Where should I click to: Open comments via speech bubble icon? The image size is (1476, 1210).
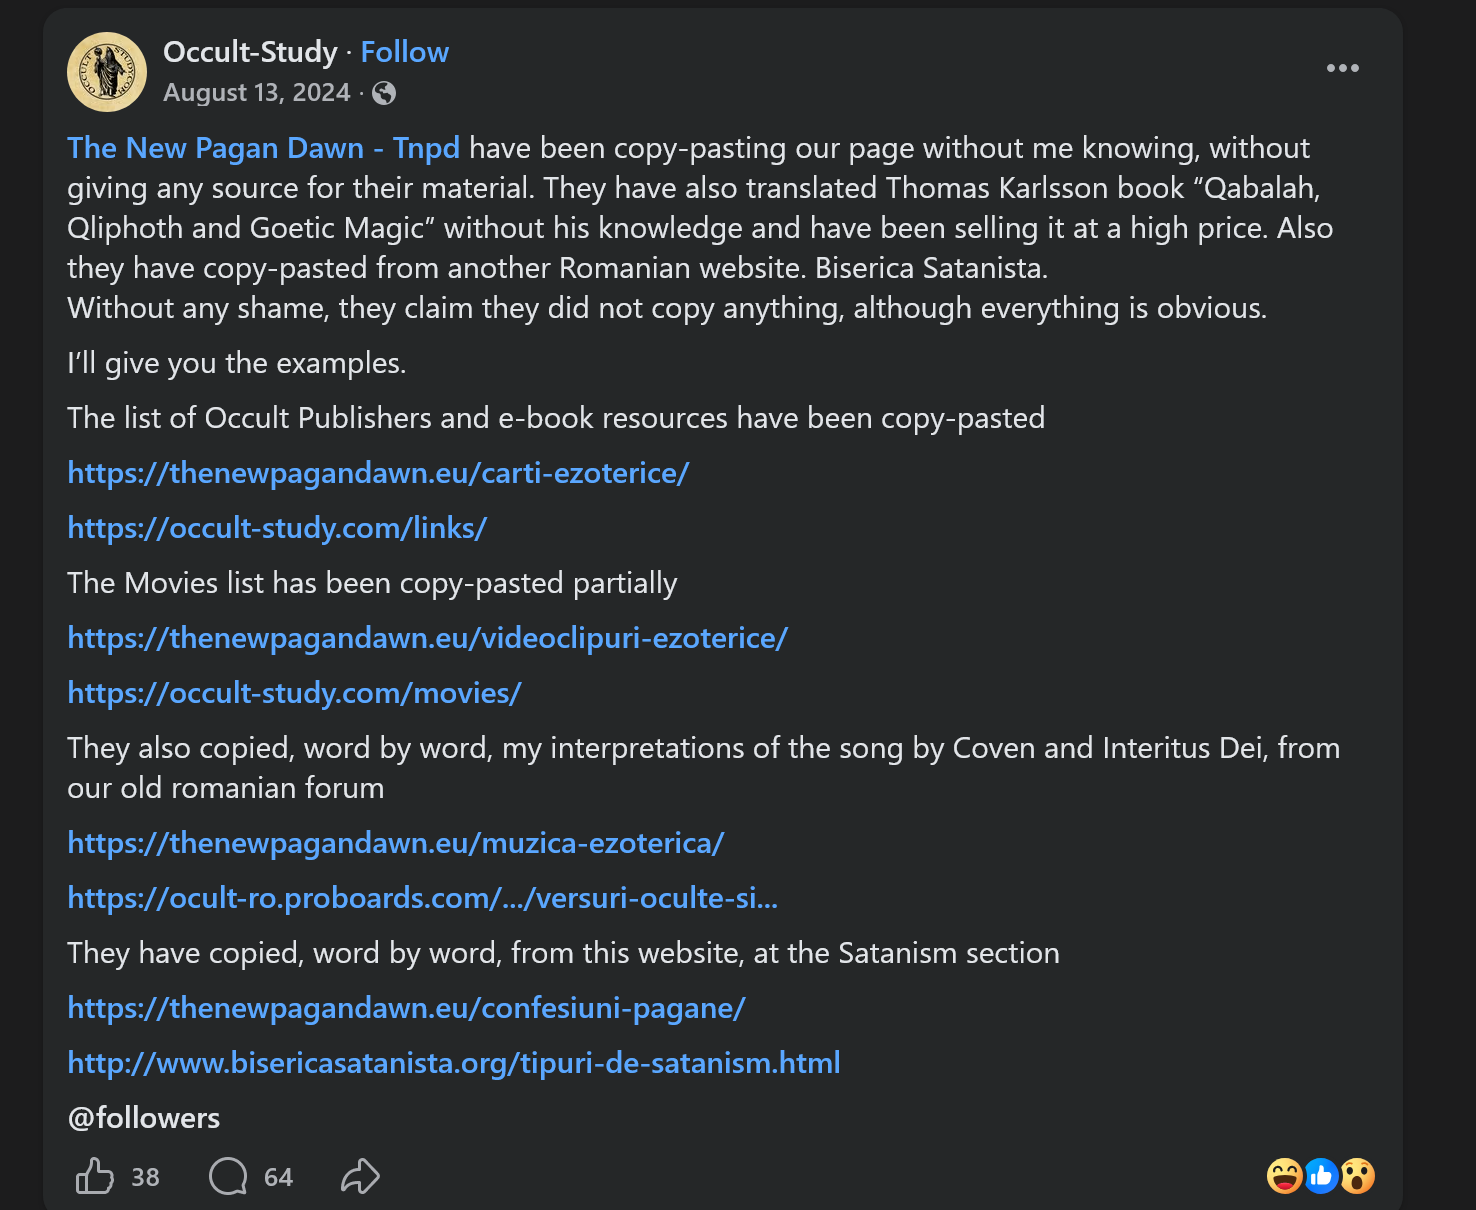(x=228, y=1176)
